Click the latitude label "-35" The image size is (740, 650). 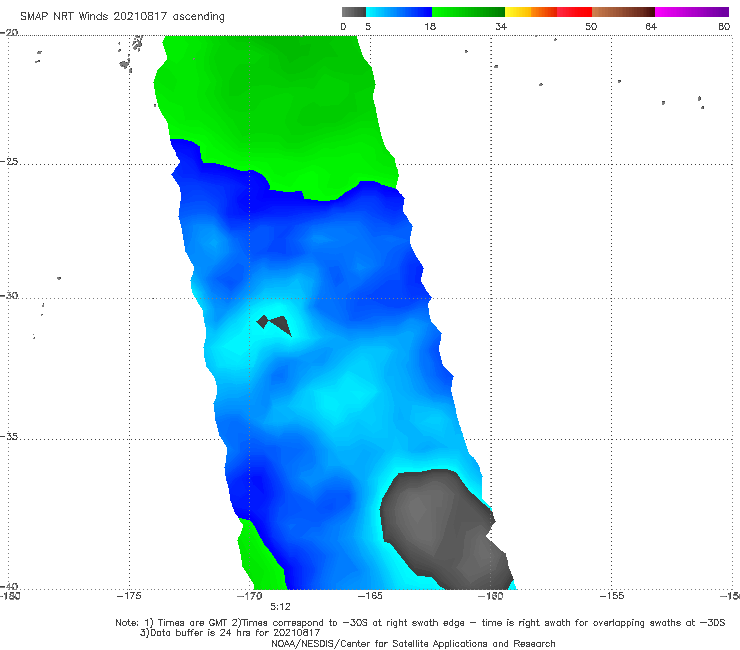click(9, 436)
